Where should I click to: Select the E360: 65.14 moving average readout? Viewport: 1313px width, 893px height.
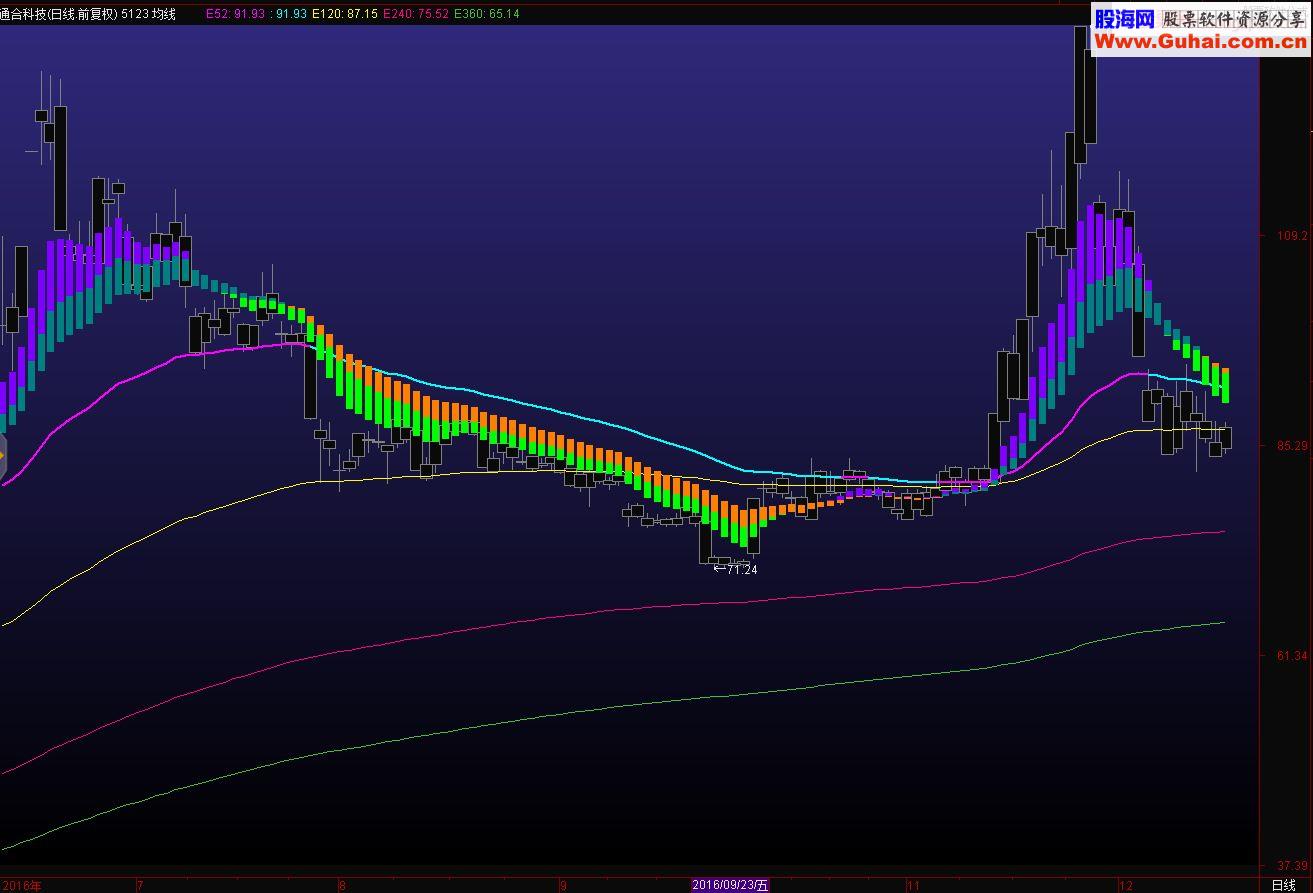coord(487,14)
